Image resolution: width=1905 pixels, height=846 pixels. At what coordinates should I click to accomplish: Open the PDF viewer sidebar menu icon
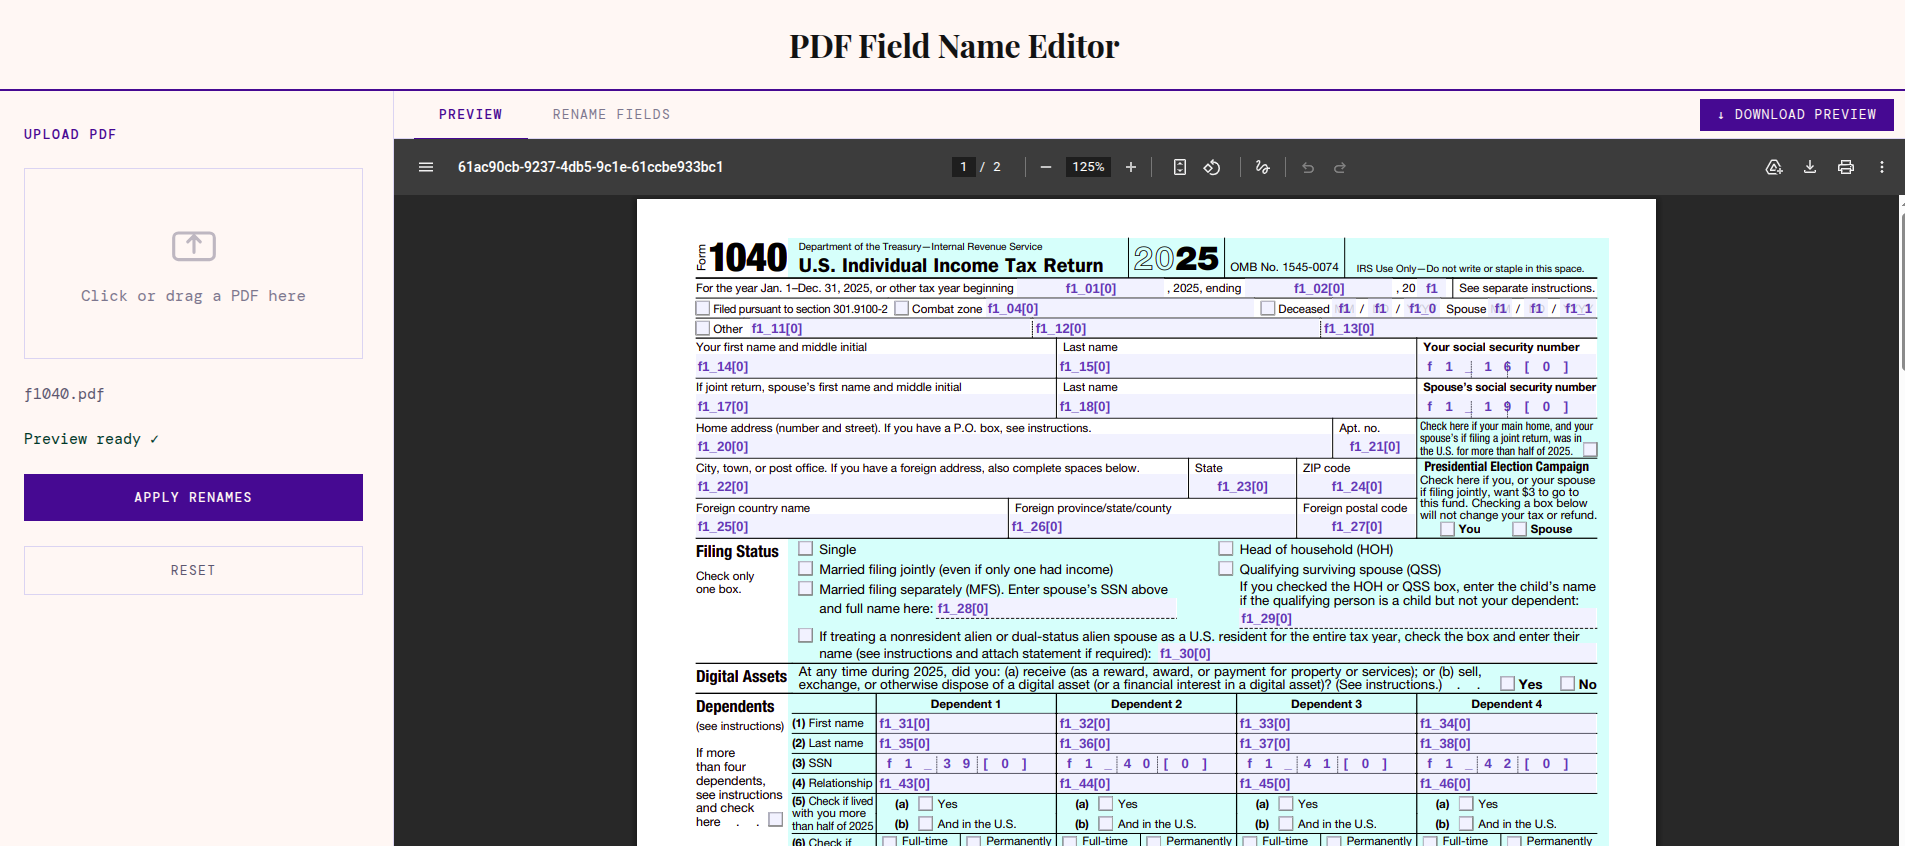[426, 167]
